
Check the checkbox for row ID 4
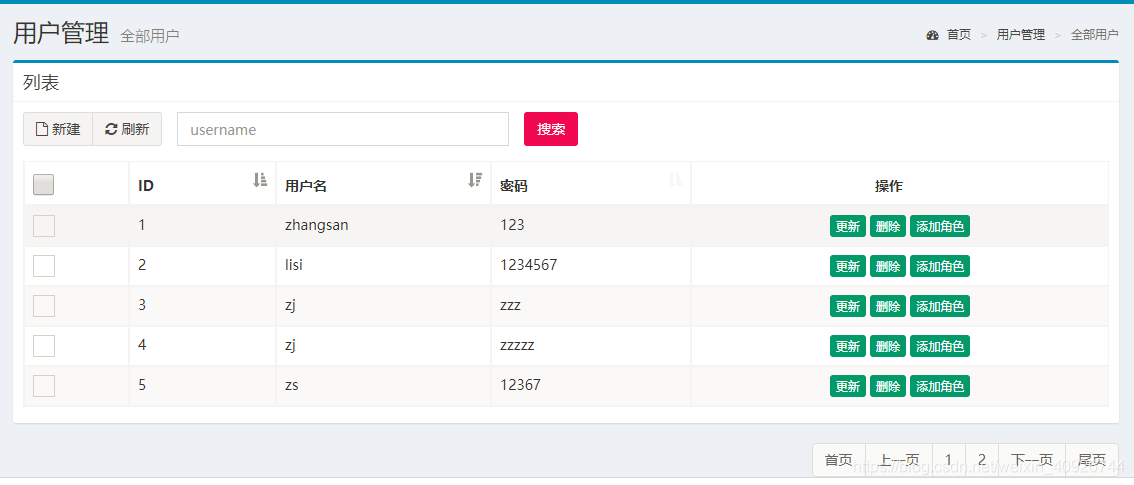point(44,345)
